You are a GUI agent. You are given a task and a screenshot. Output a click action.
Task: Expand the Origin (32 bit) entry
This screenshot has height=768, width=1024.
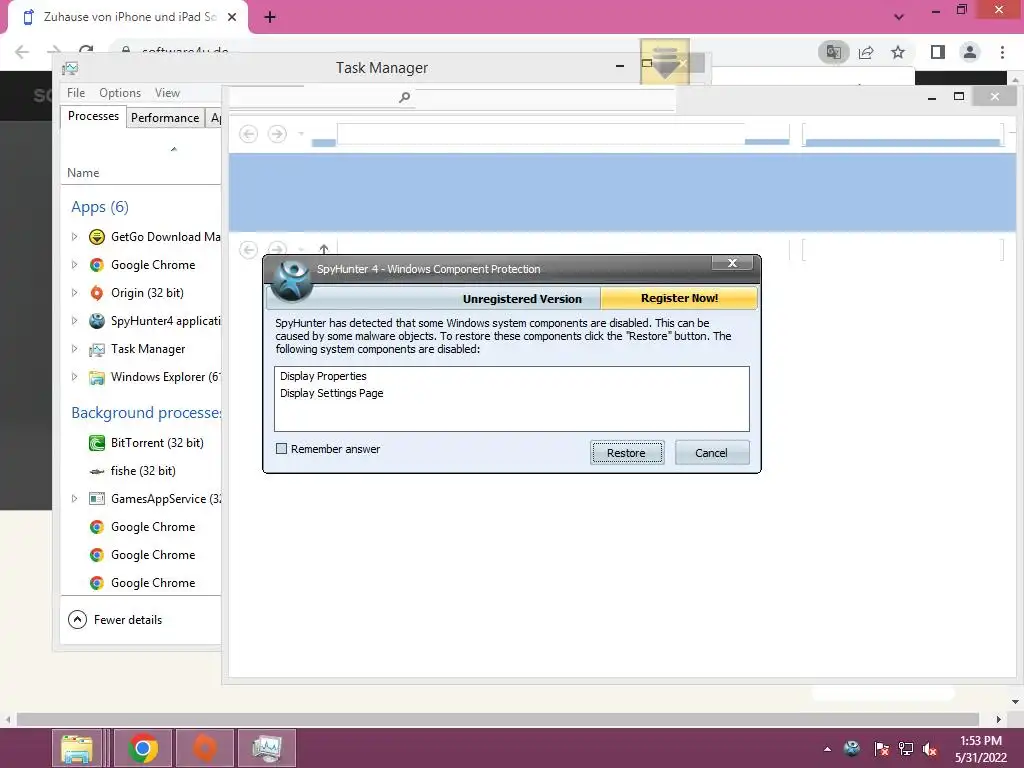tap(74, 293)
